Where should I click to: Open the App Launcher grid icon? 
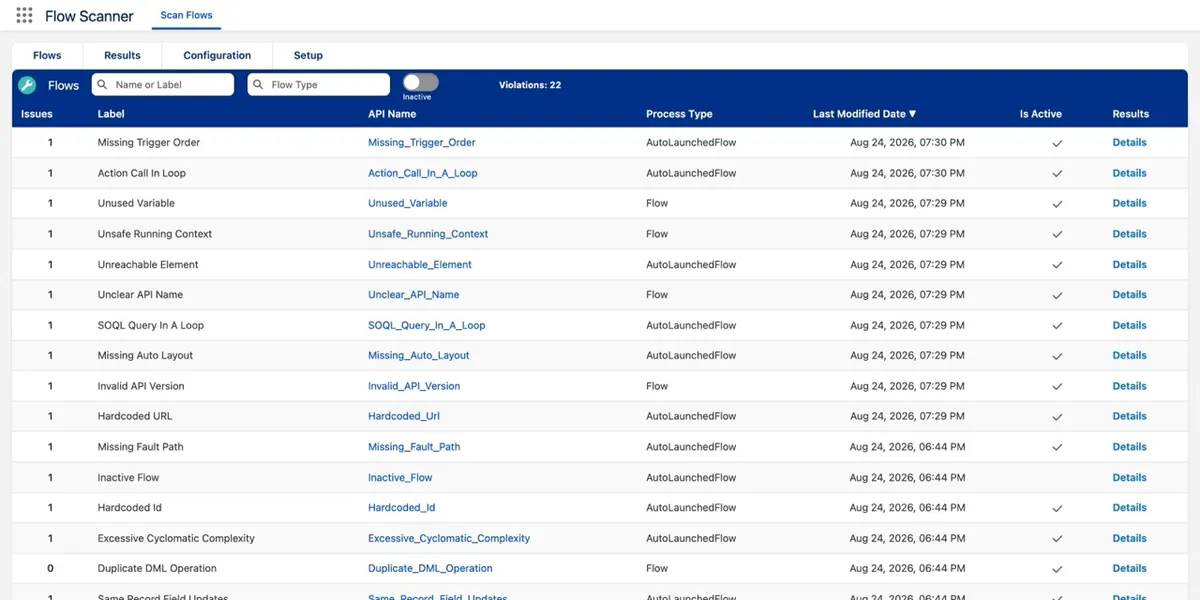[x=24, y=16]
